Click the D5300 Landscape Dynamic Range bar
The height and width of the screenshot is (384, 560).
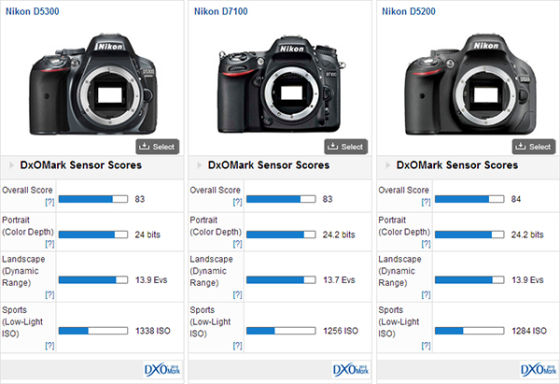(93, 280)
